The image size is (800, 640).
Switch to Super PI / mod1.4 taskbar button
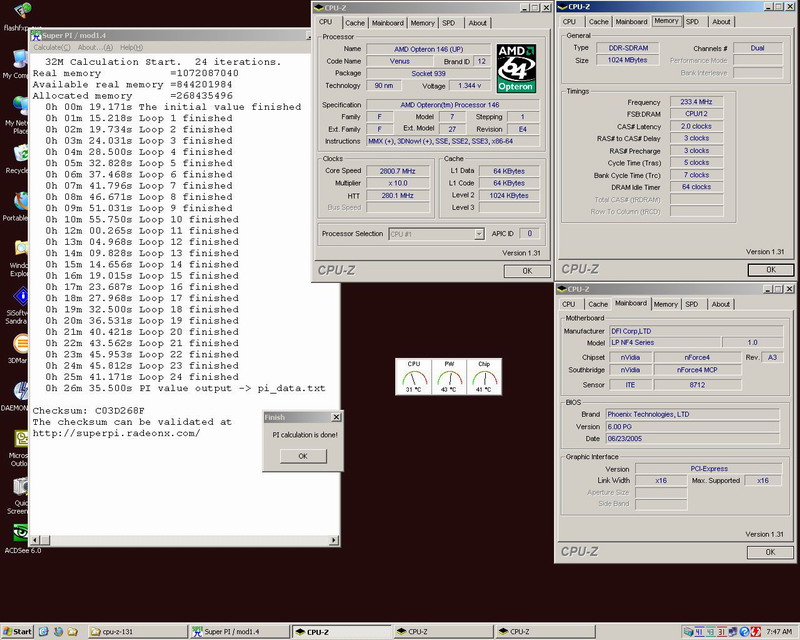pos(239,632)
